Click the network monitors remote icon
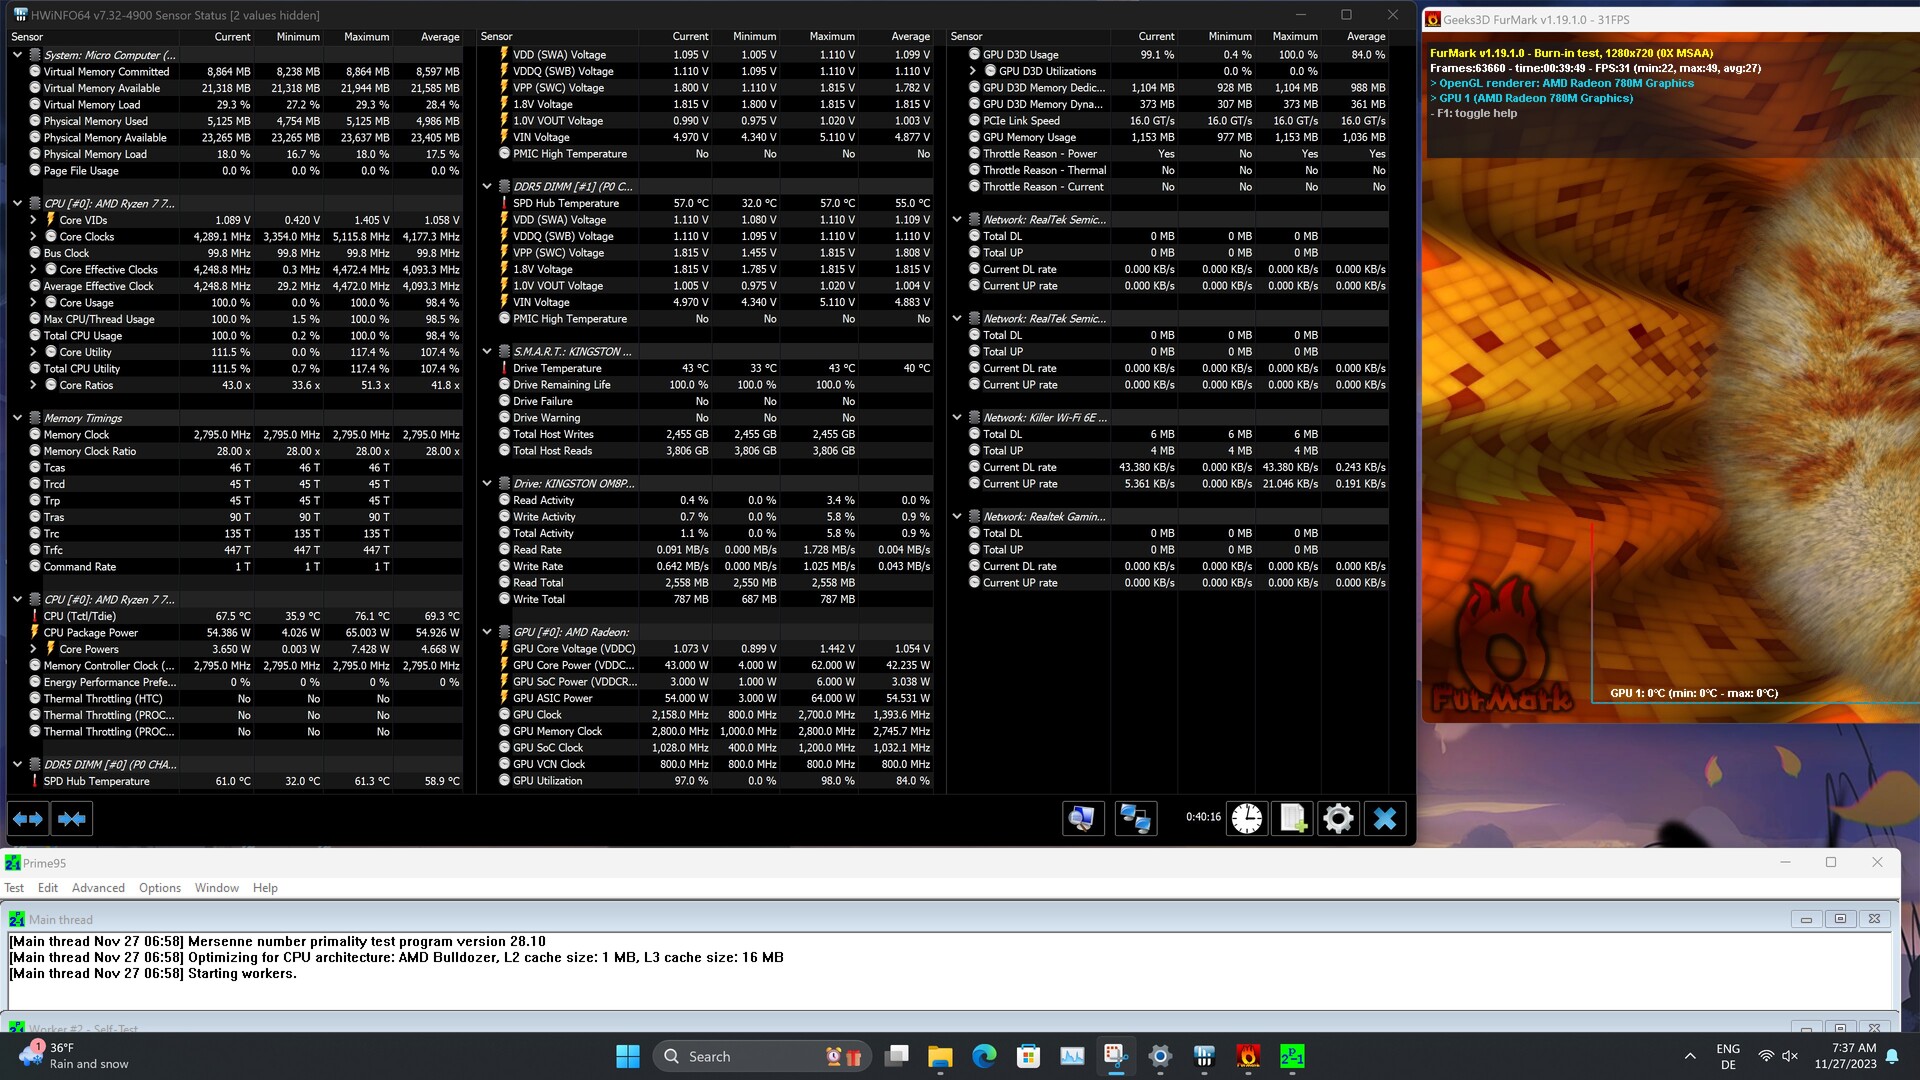This screenshot has height=1080, width=1920. (1135, 819)
